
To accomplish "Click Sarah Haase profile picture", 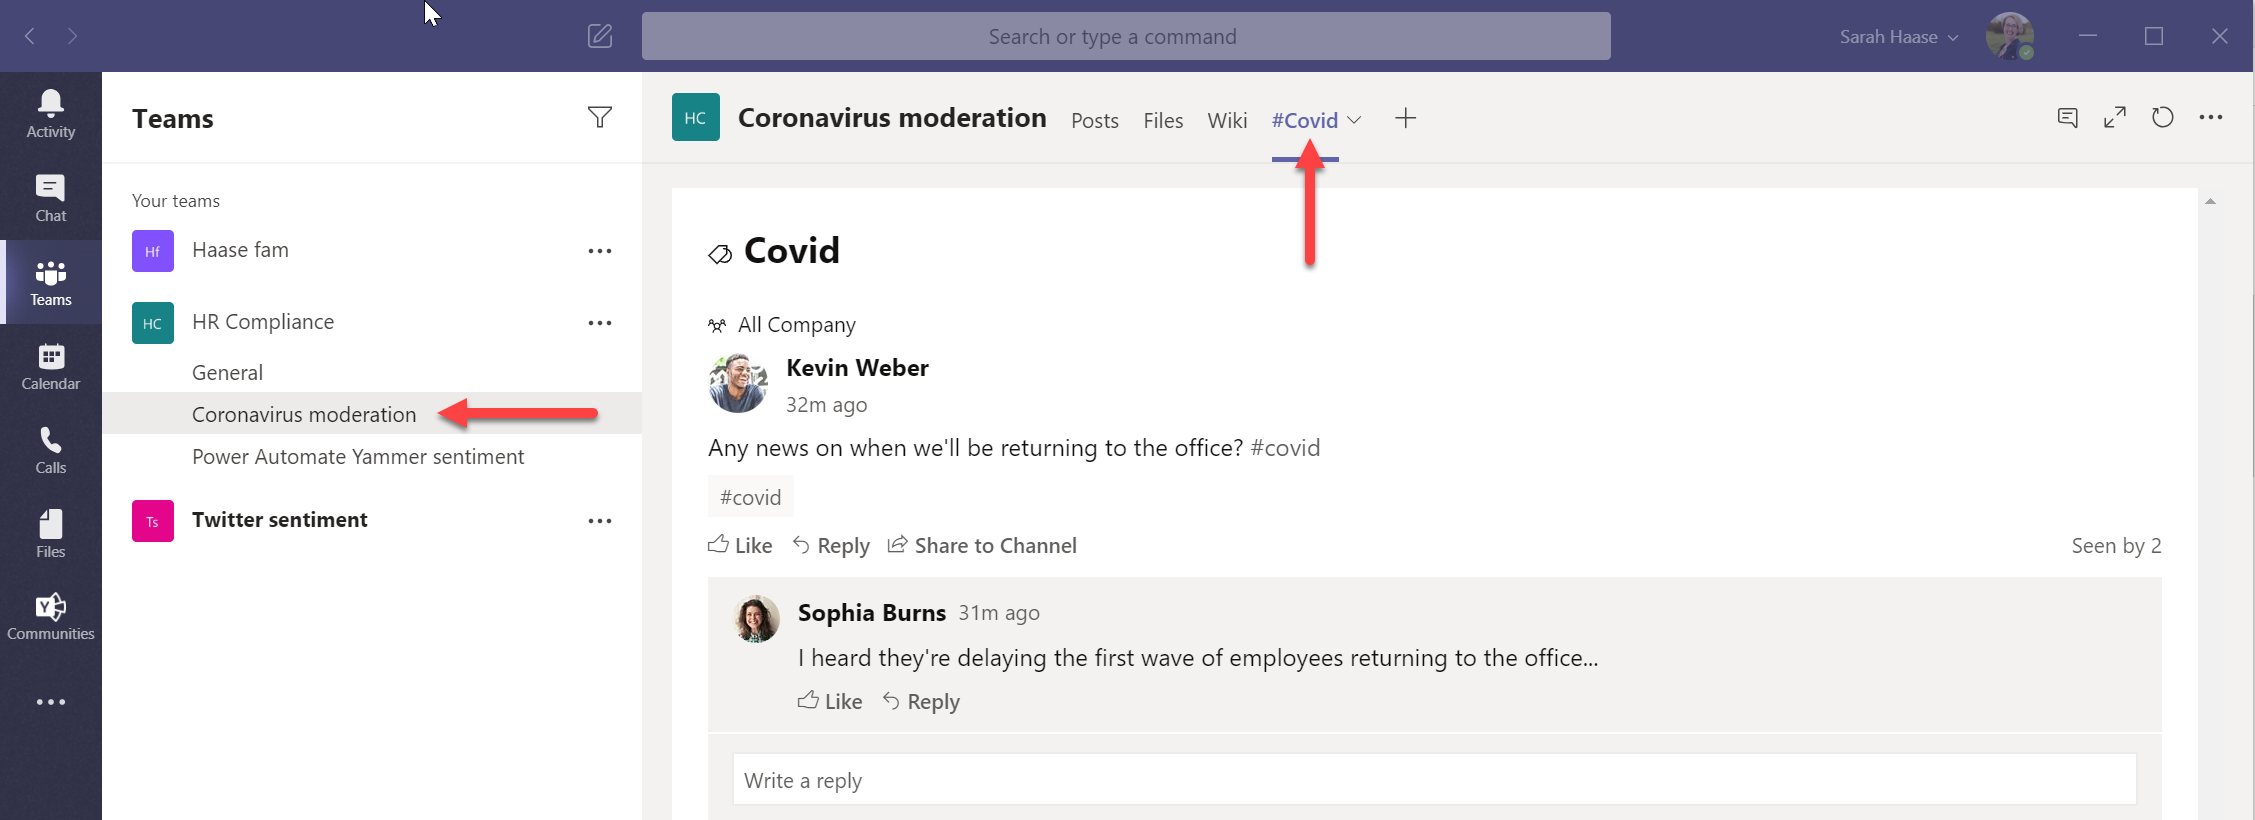I will pos(2010,36).
